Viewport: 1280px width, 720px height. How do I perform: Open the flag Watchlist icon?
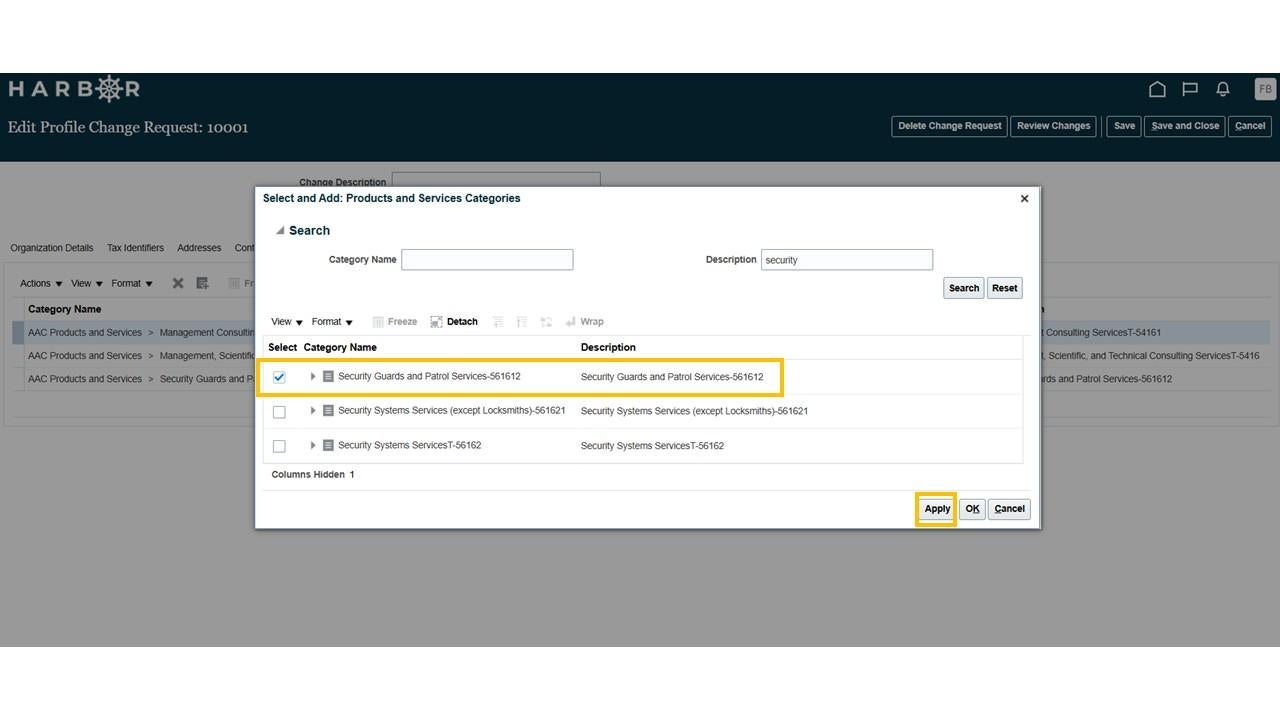[1190, 89]
